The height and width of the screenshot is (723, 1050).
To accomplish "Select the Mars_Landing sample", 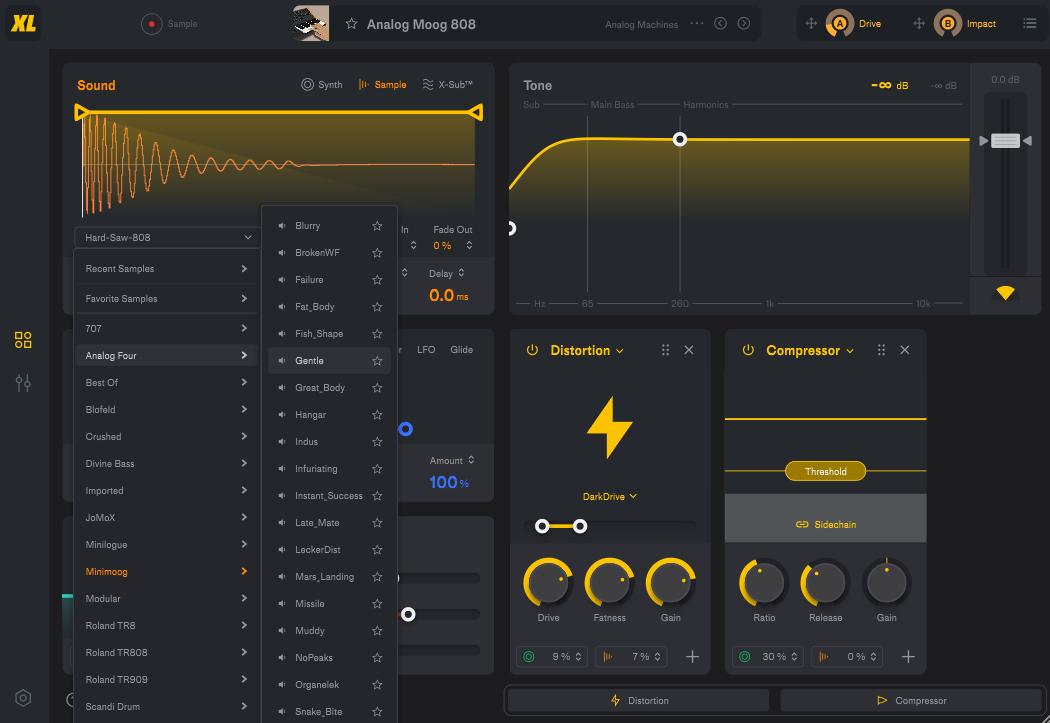I will (329, 576).
